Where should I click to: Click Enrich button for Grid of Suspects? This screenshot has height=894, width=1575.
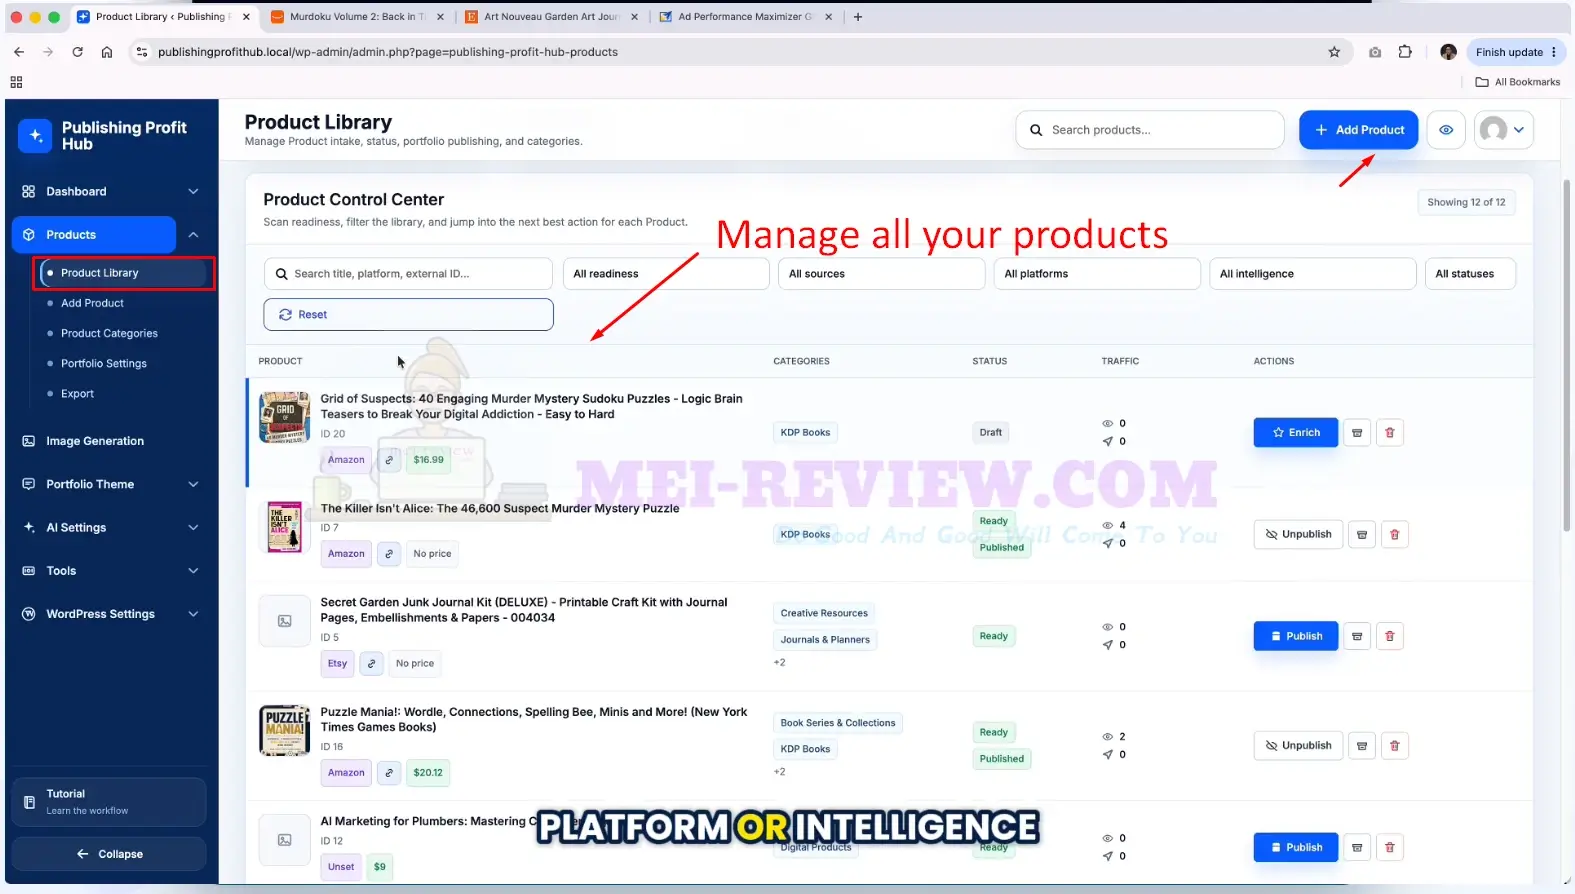(x=1295, y=433)
